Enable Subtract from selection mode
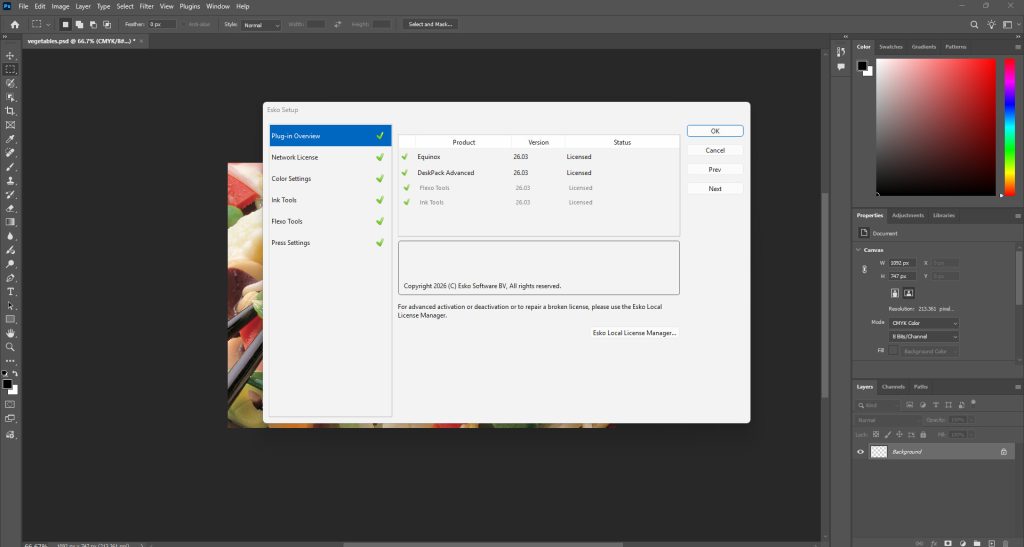The height and width of the screenshot is (547, 1024). pos(93,24)
